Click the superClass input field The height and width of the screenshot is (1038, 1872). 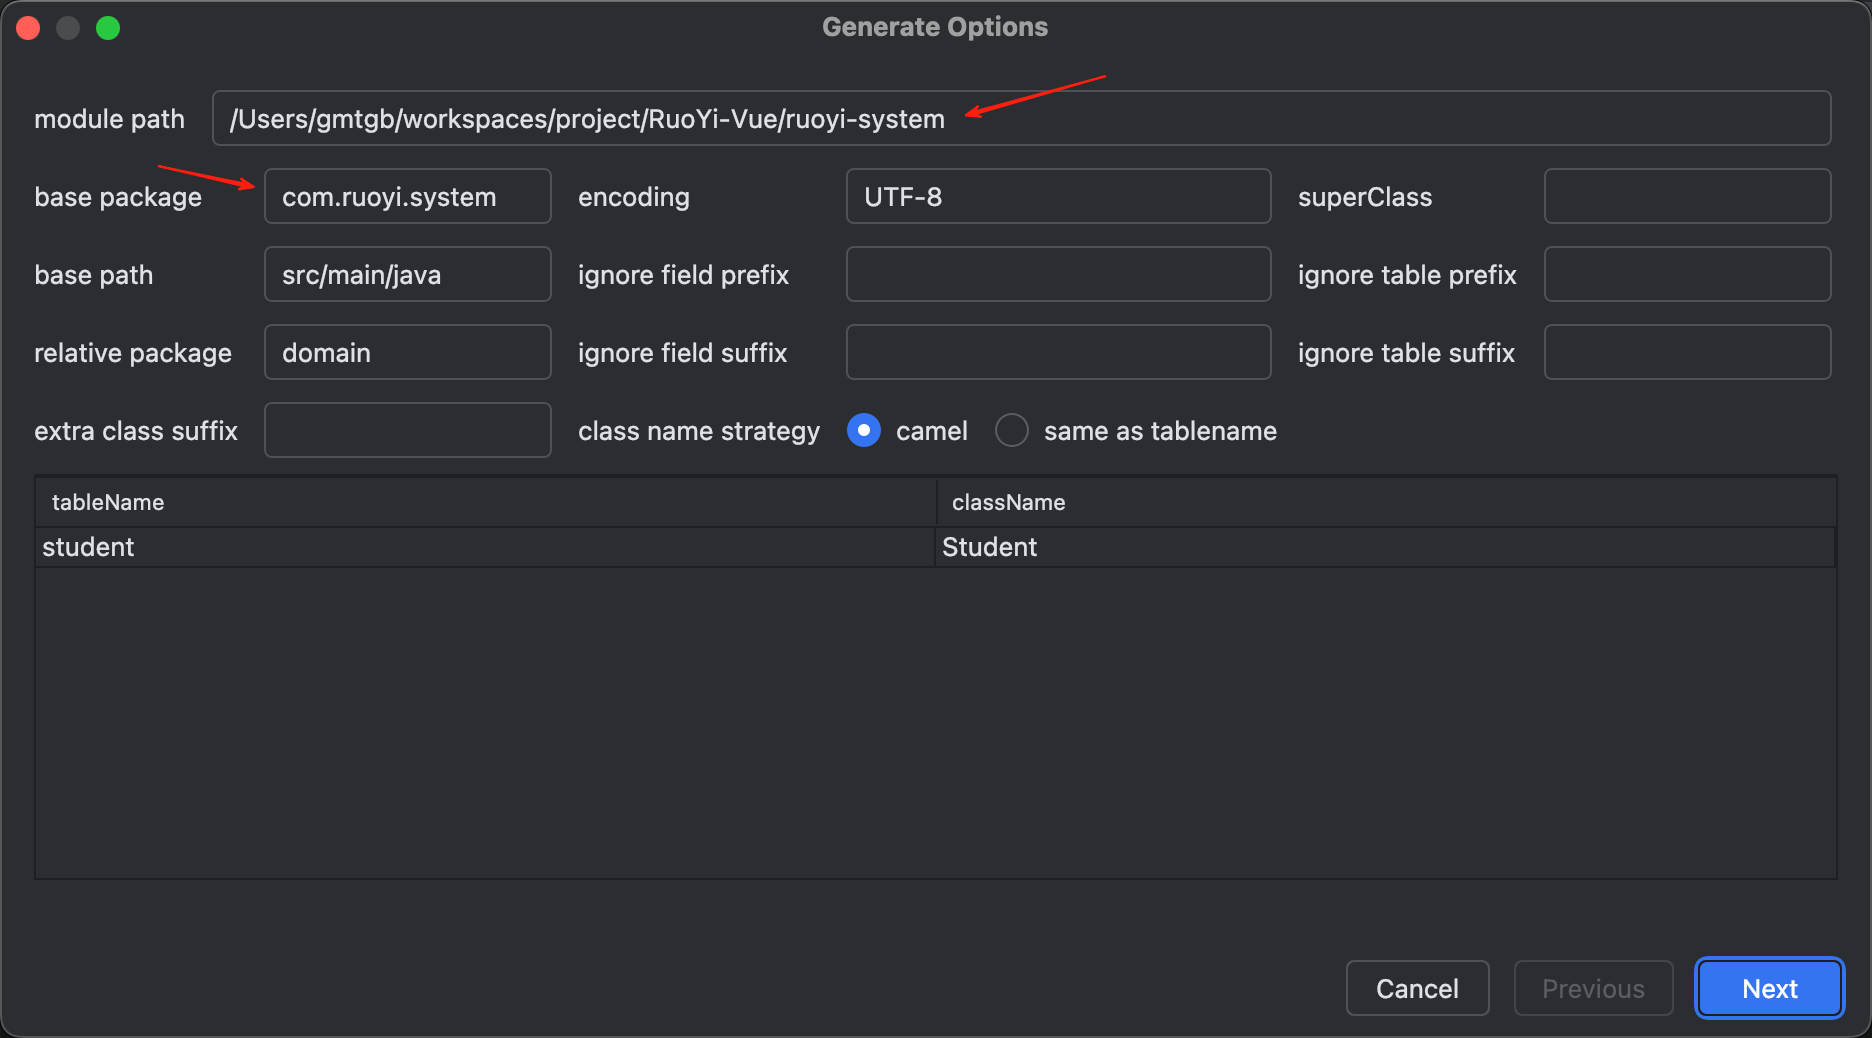(1686, 196)
